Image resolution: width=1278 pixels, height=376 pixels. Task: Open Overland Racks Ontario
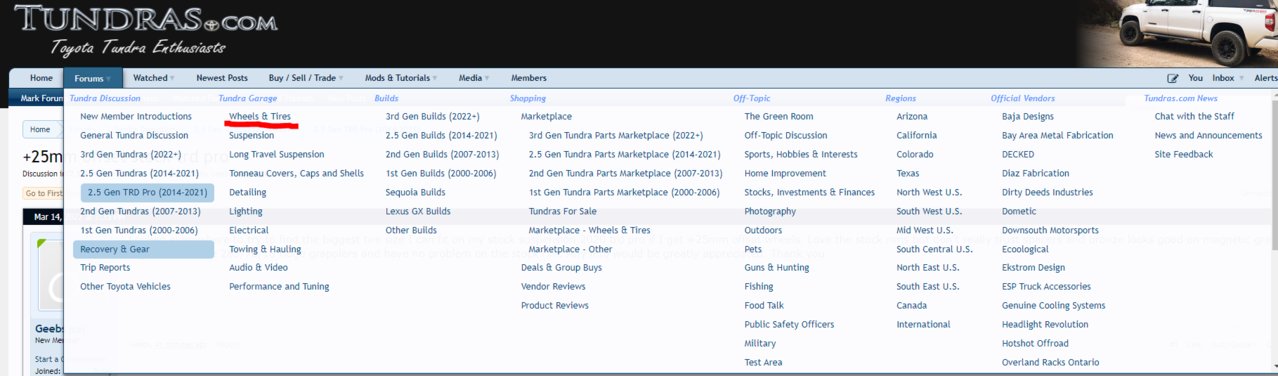(1050, 362)
